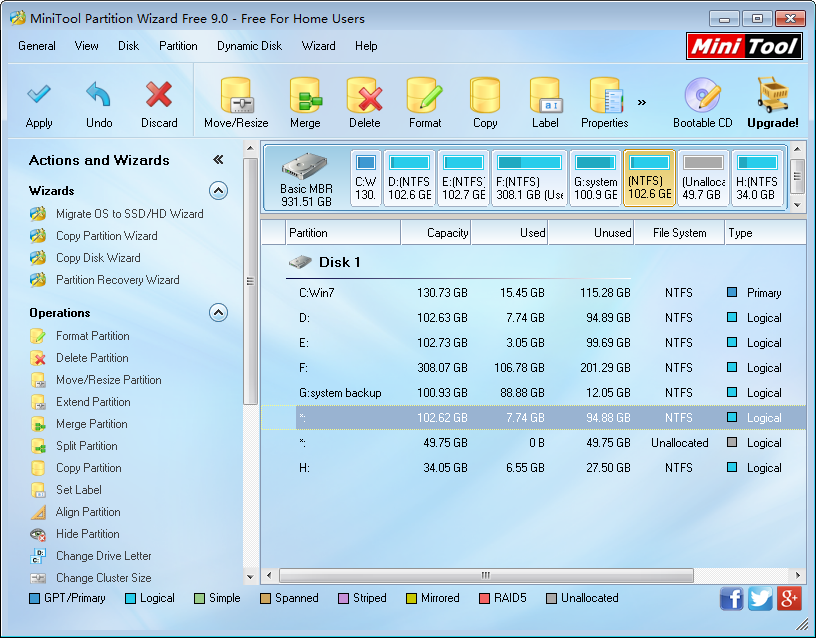816x638 pixels.
Task: Click the Format Partition operation icon
Action: coord(38,336)
